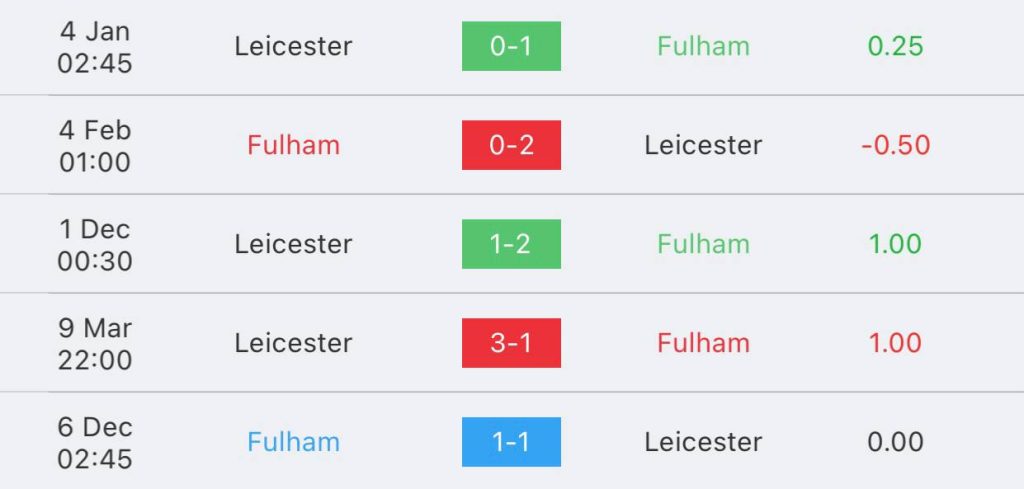Select Leicester in the 9 Mar match

click(293, 343)
